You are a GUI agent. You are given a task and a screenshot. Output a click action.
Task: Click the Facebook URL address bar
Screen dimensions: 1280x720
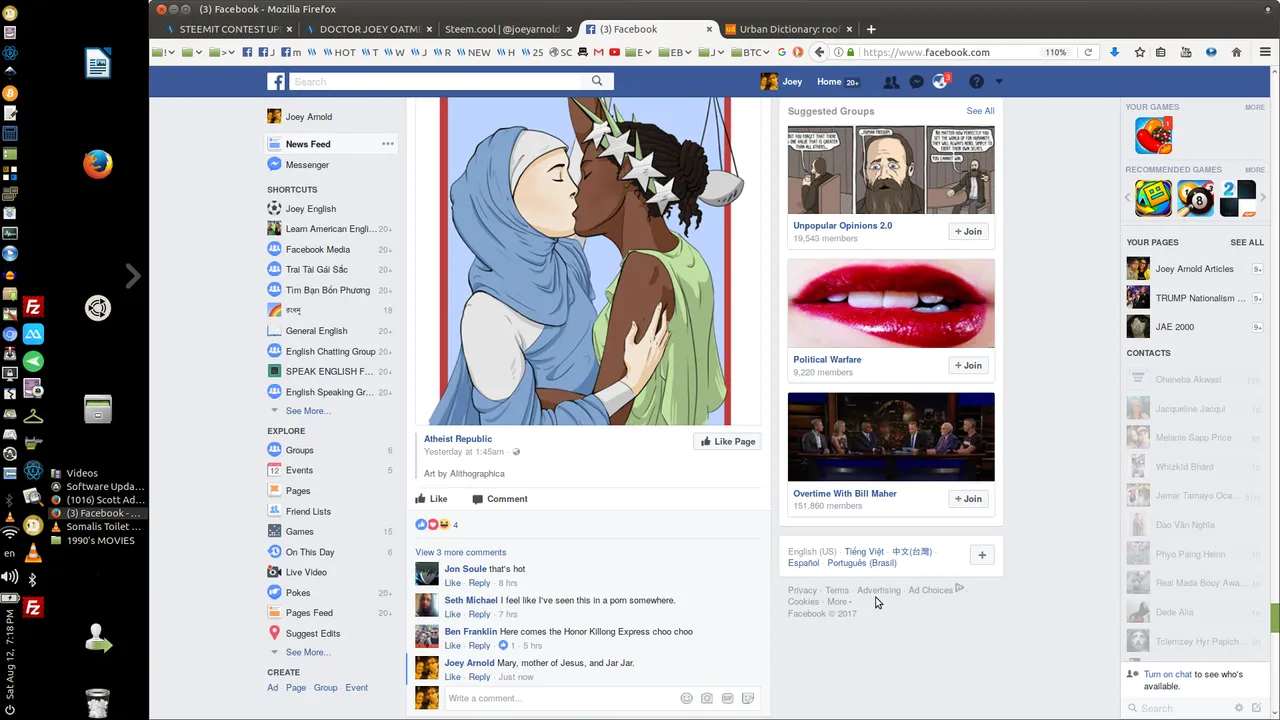[x=950, y=52]
